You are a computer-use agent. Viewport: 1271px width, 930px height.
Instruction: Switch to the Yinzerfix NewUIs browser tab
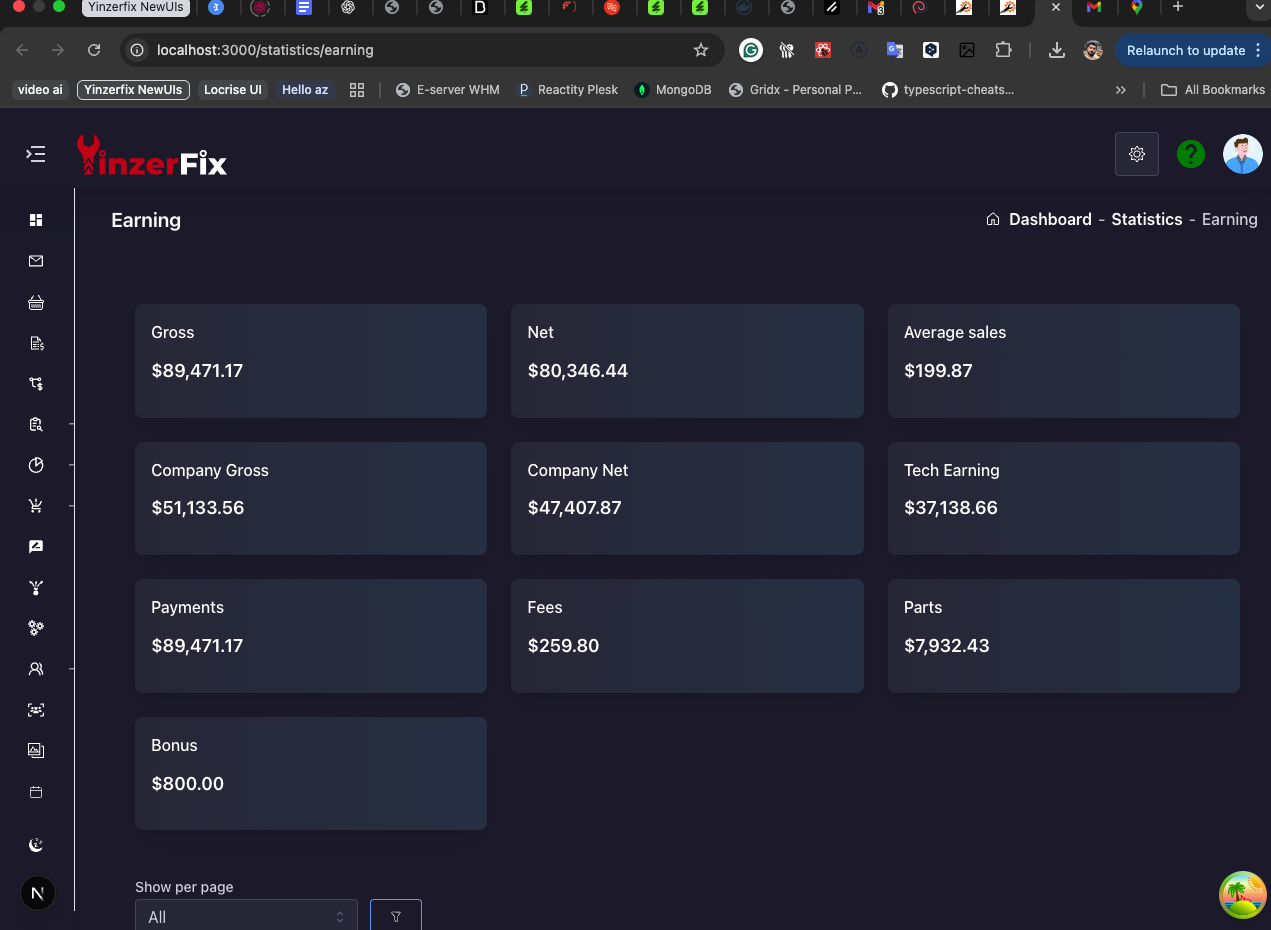point(135,8)
